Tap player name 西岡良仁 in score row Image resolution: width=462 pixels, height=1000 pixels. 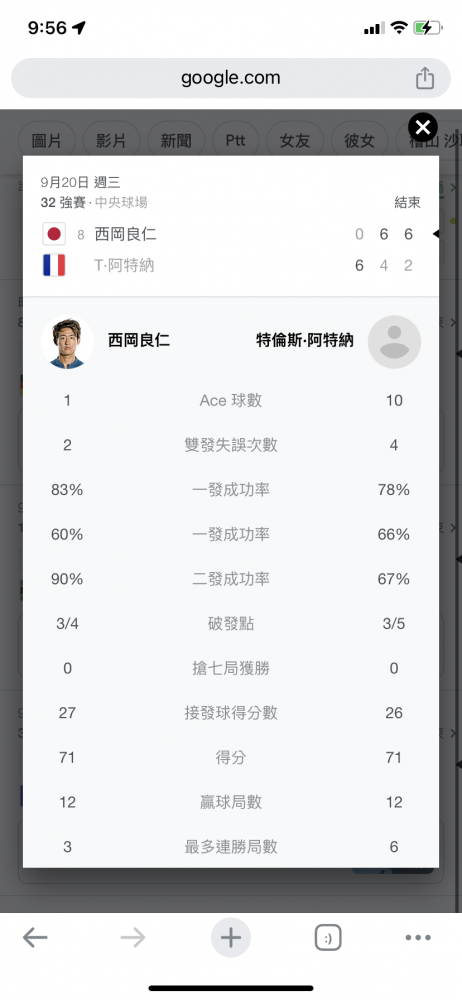coord(126,234)
